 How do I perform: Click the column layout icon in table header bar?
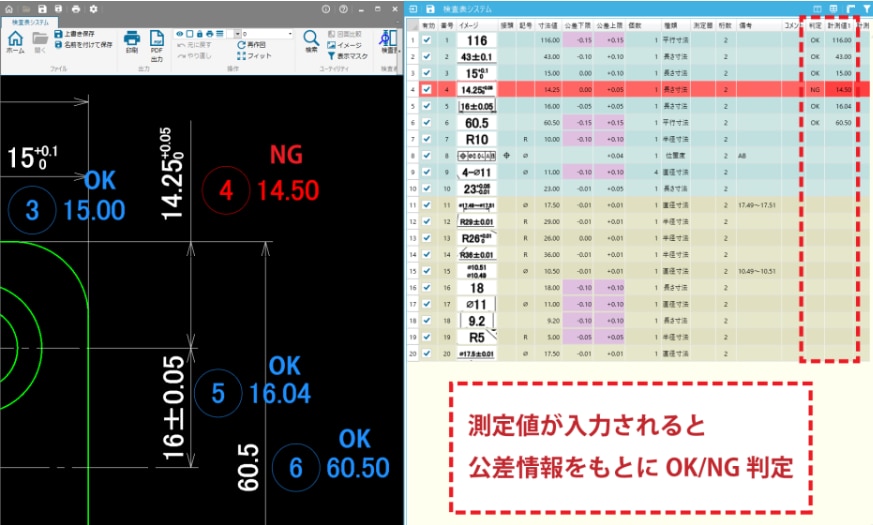(817, 9)
